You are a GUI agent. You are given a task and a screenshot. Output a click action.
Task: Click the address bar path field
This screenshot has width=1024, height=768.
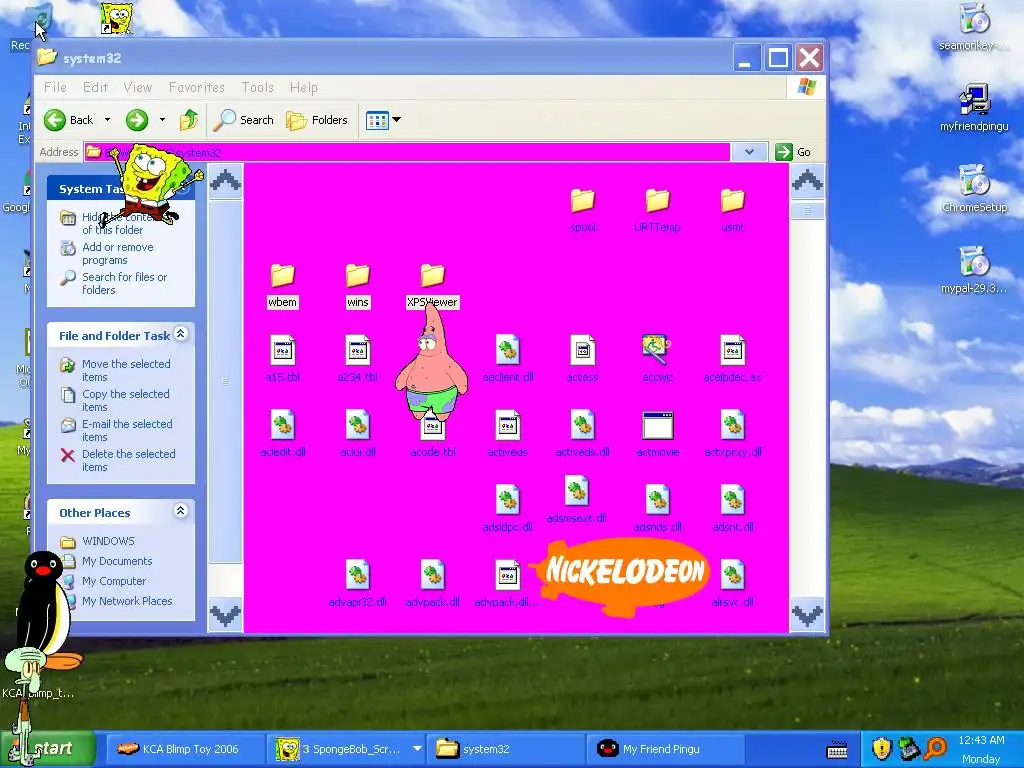[x=407, y=152]
